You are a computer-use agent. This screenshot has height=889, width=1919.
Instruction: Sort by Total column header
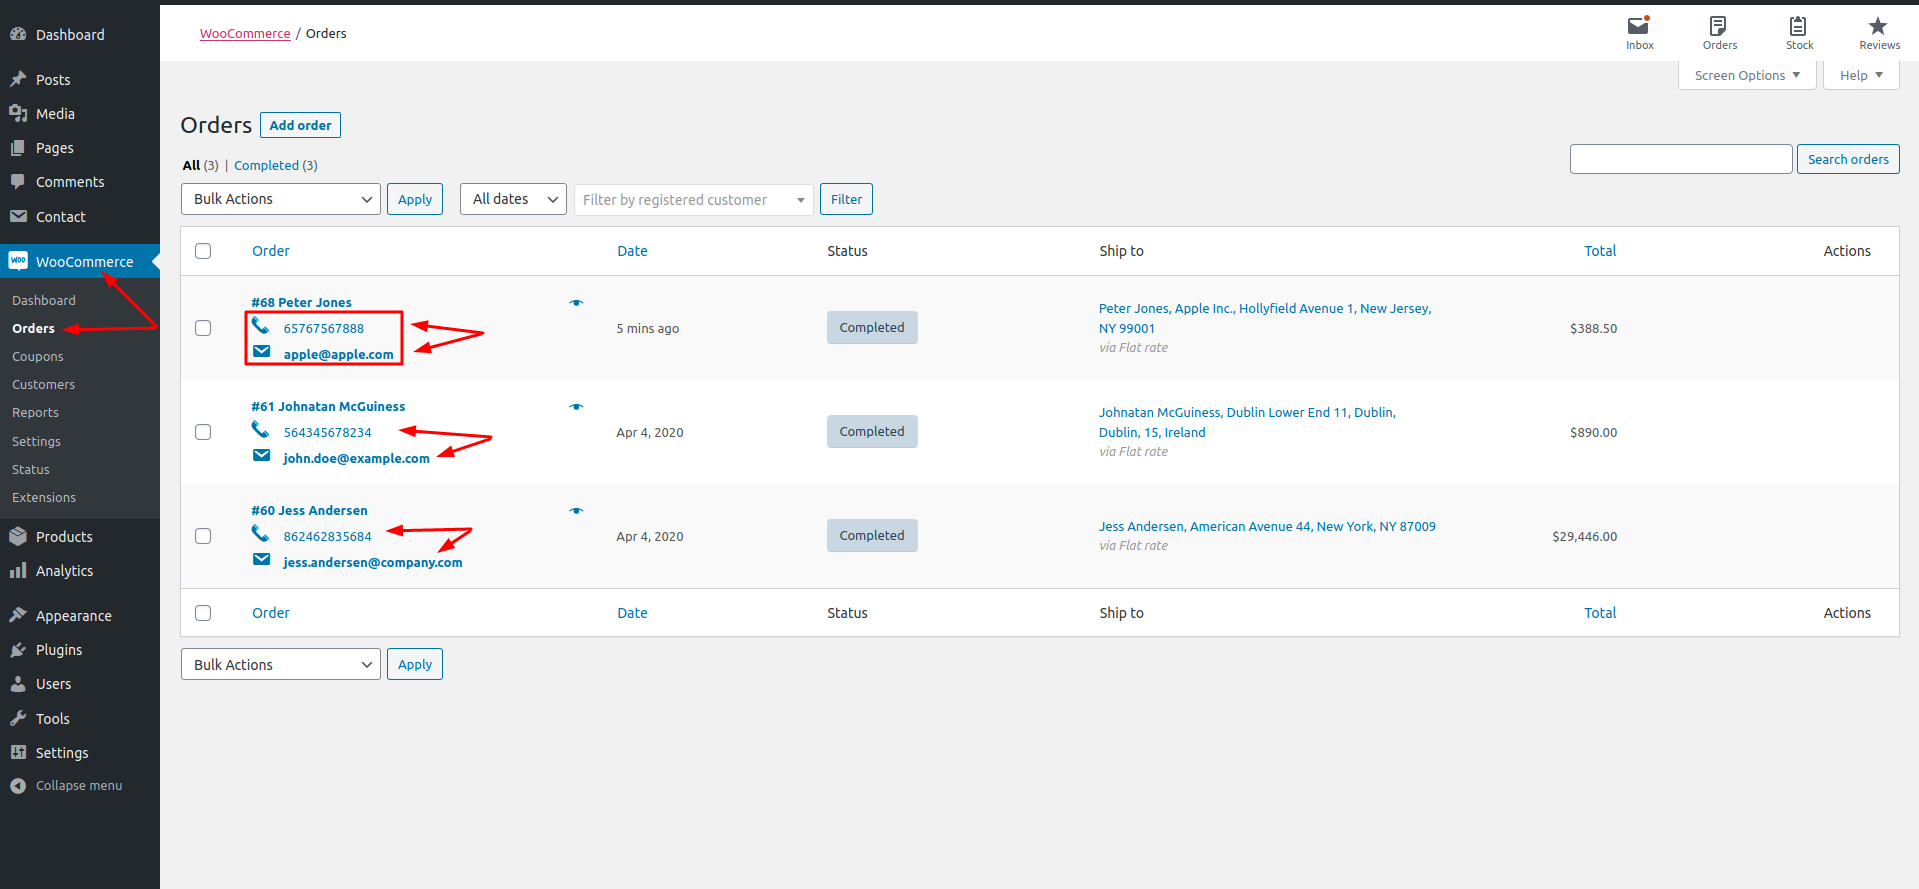[1600, 251]
